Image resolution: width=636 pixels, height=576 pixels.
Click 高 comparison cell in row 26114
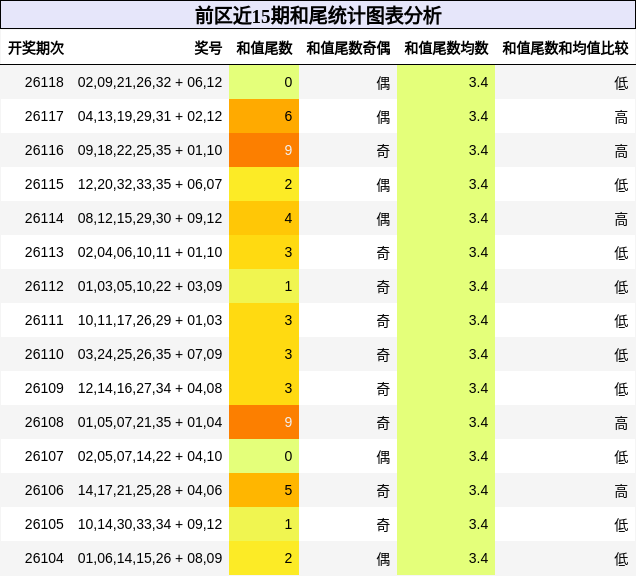tap(565, 219)
